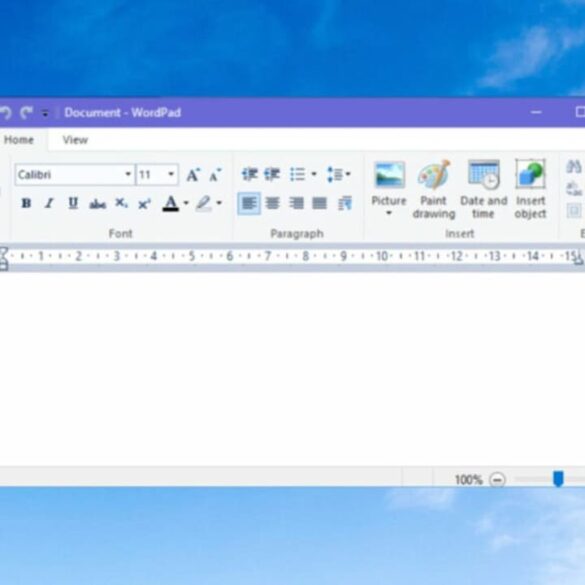Click the ruler at mark 5
This screenshot has height=585, width=585.
[192, 256]
